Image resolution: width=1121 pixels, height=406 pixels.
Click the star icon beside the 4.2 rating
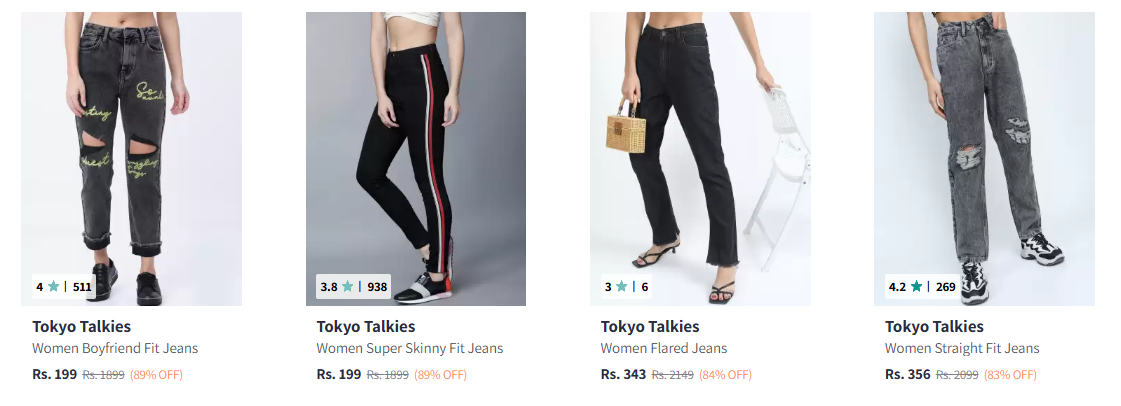point(916,286)
